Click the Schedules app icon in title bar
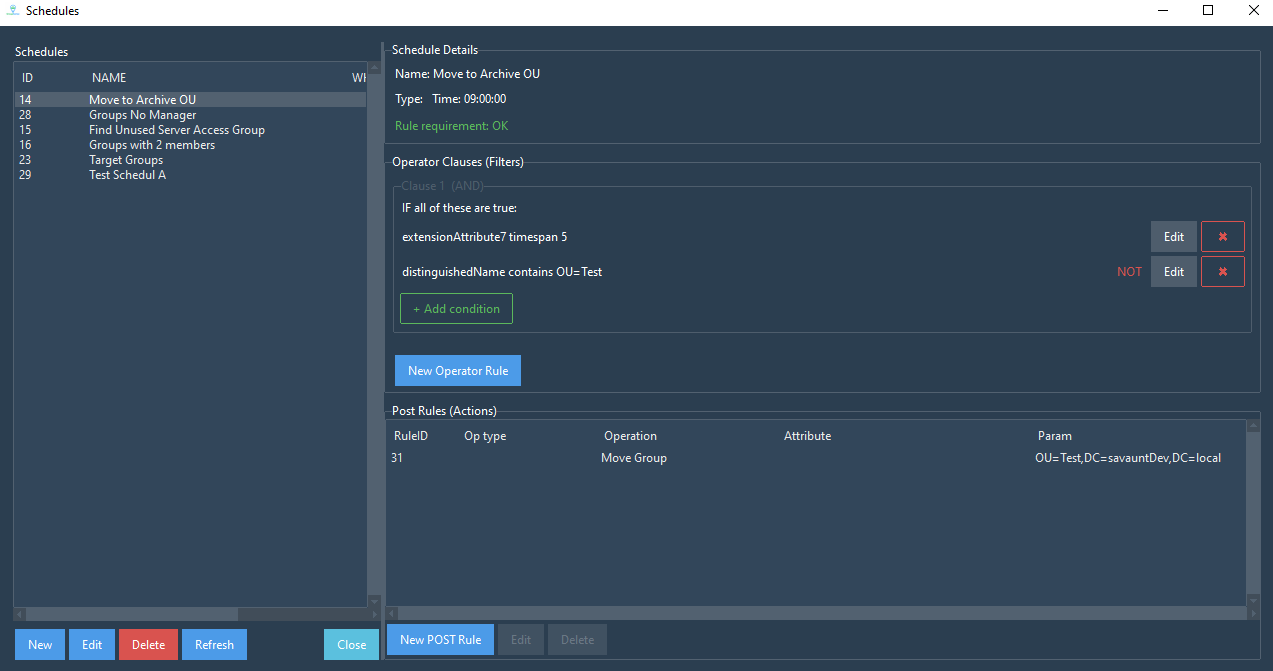The width and height of the screenshot is (1273, 671). click(x=12, y=11)
